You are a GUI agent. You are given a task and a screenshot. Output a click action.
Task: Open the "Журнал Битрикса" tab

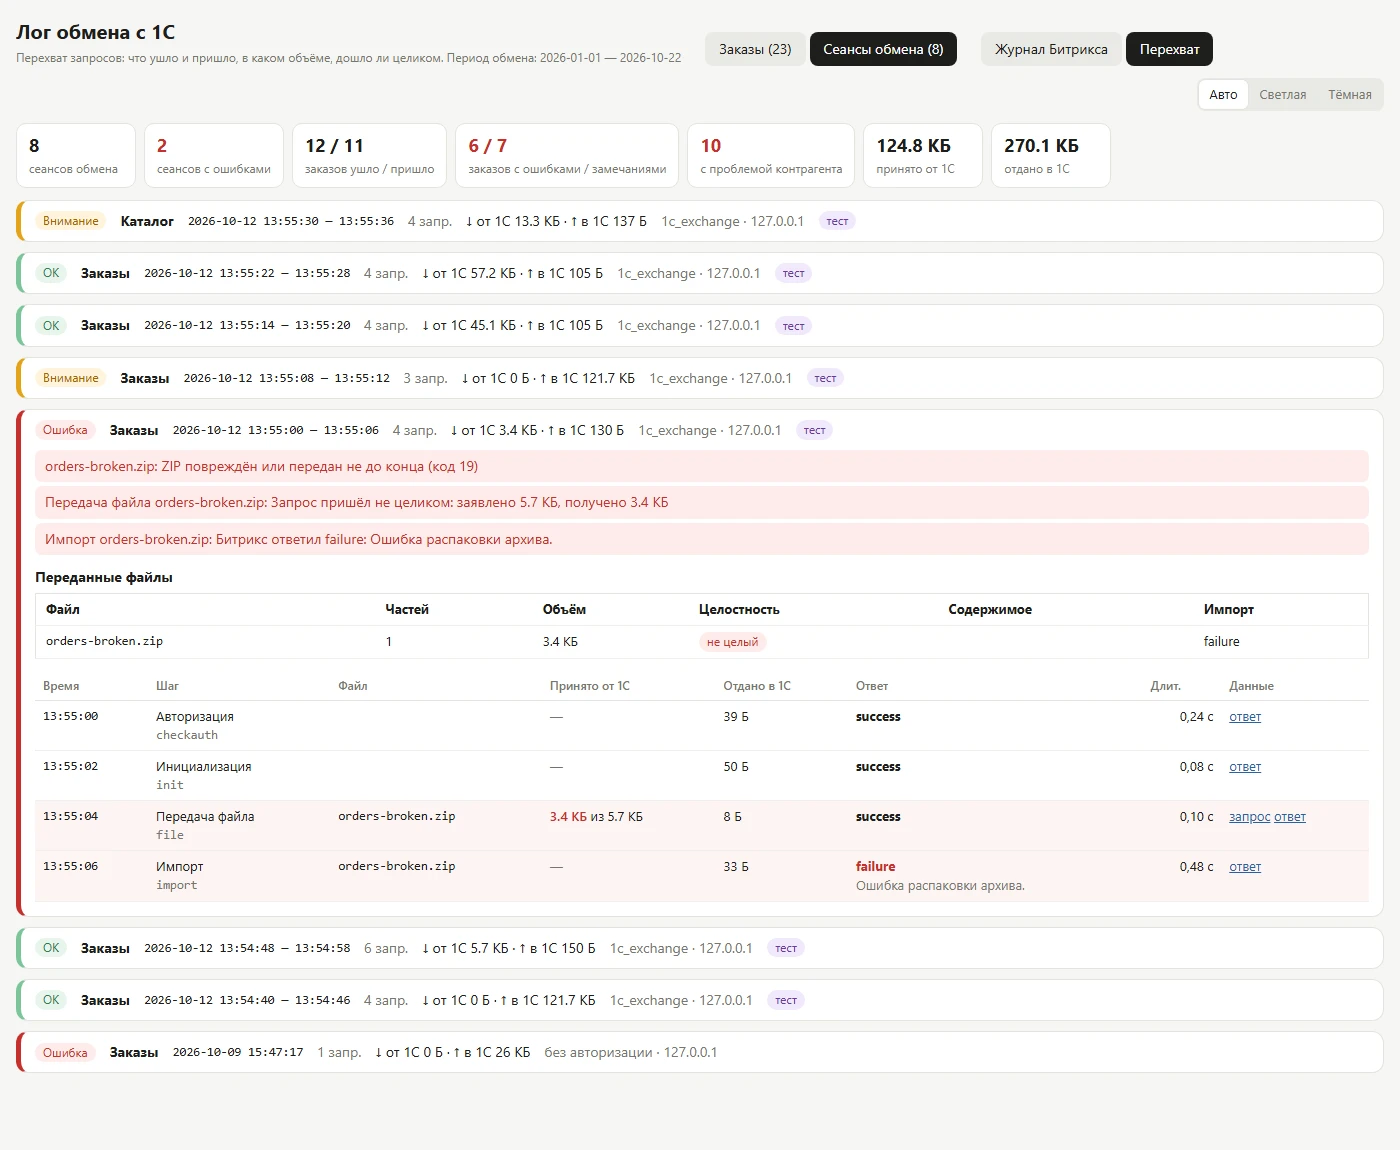click(1051, 49)
